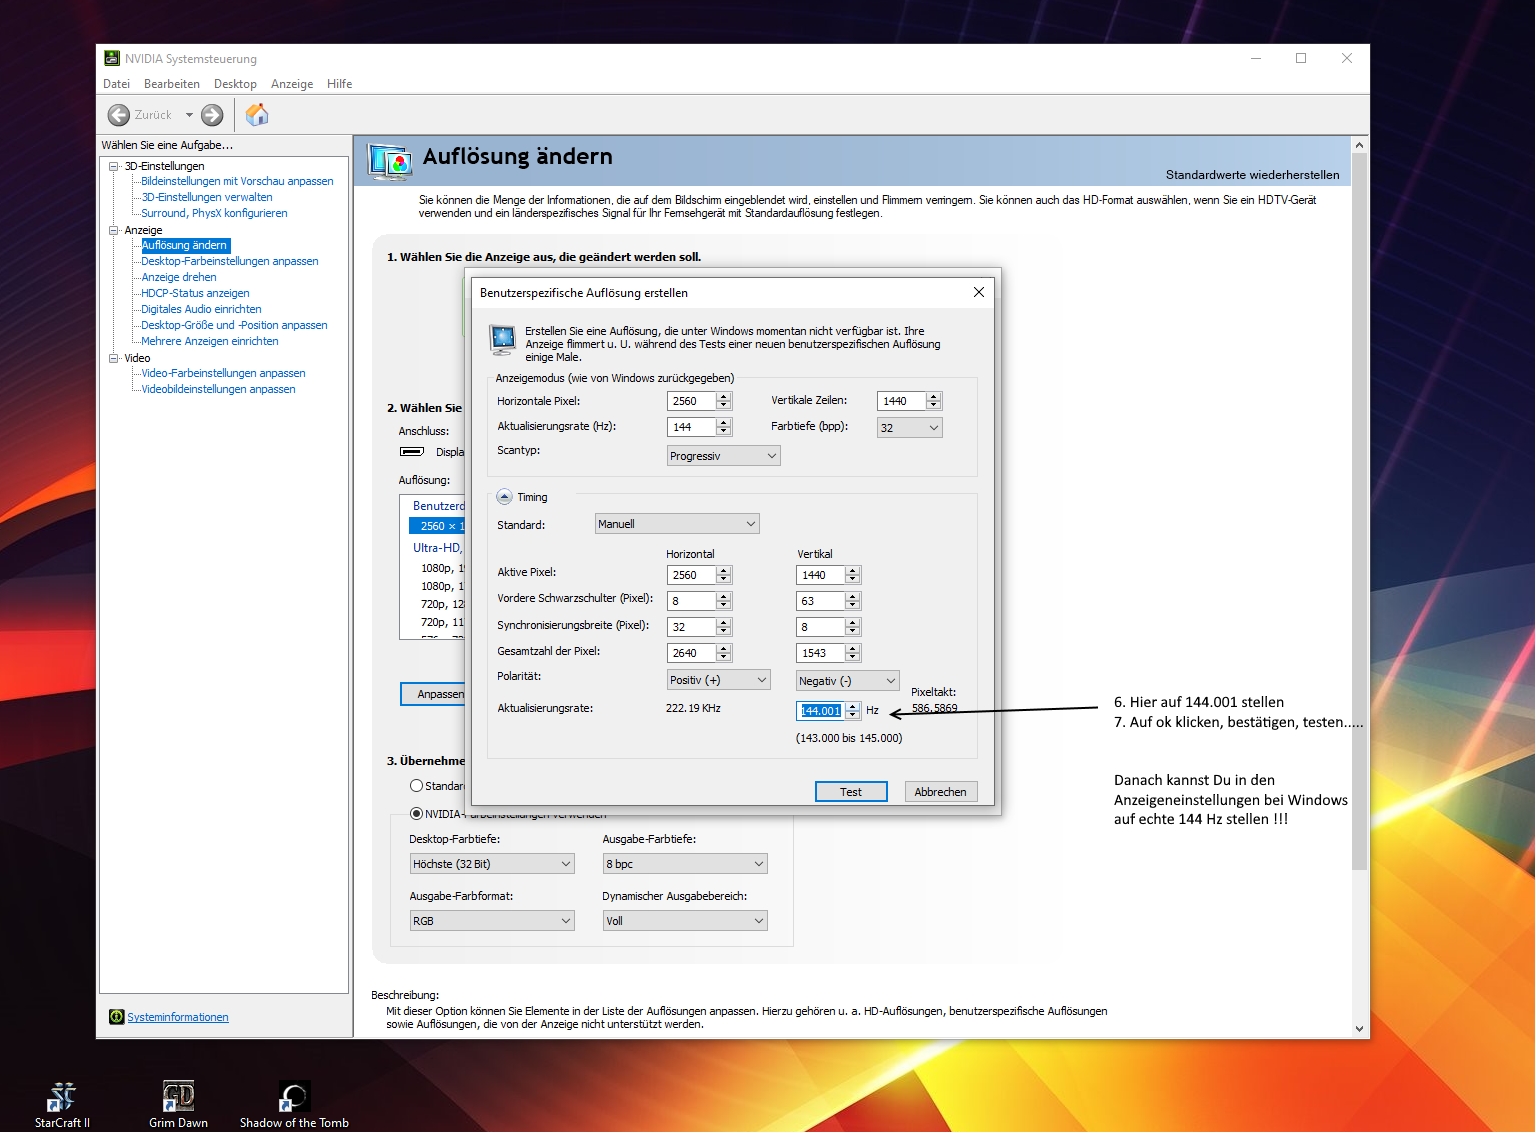Screen dimensions: 1536x1133
Task: Select Surround, PhysX konfigurieren item
Action: coord(214,213)
